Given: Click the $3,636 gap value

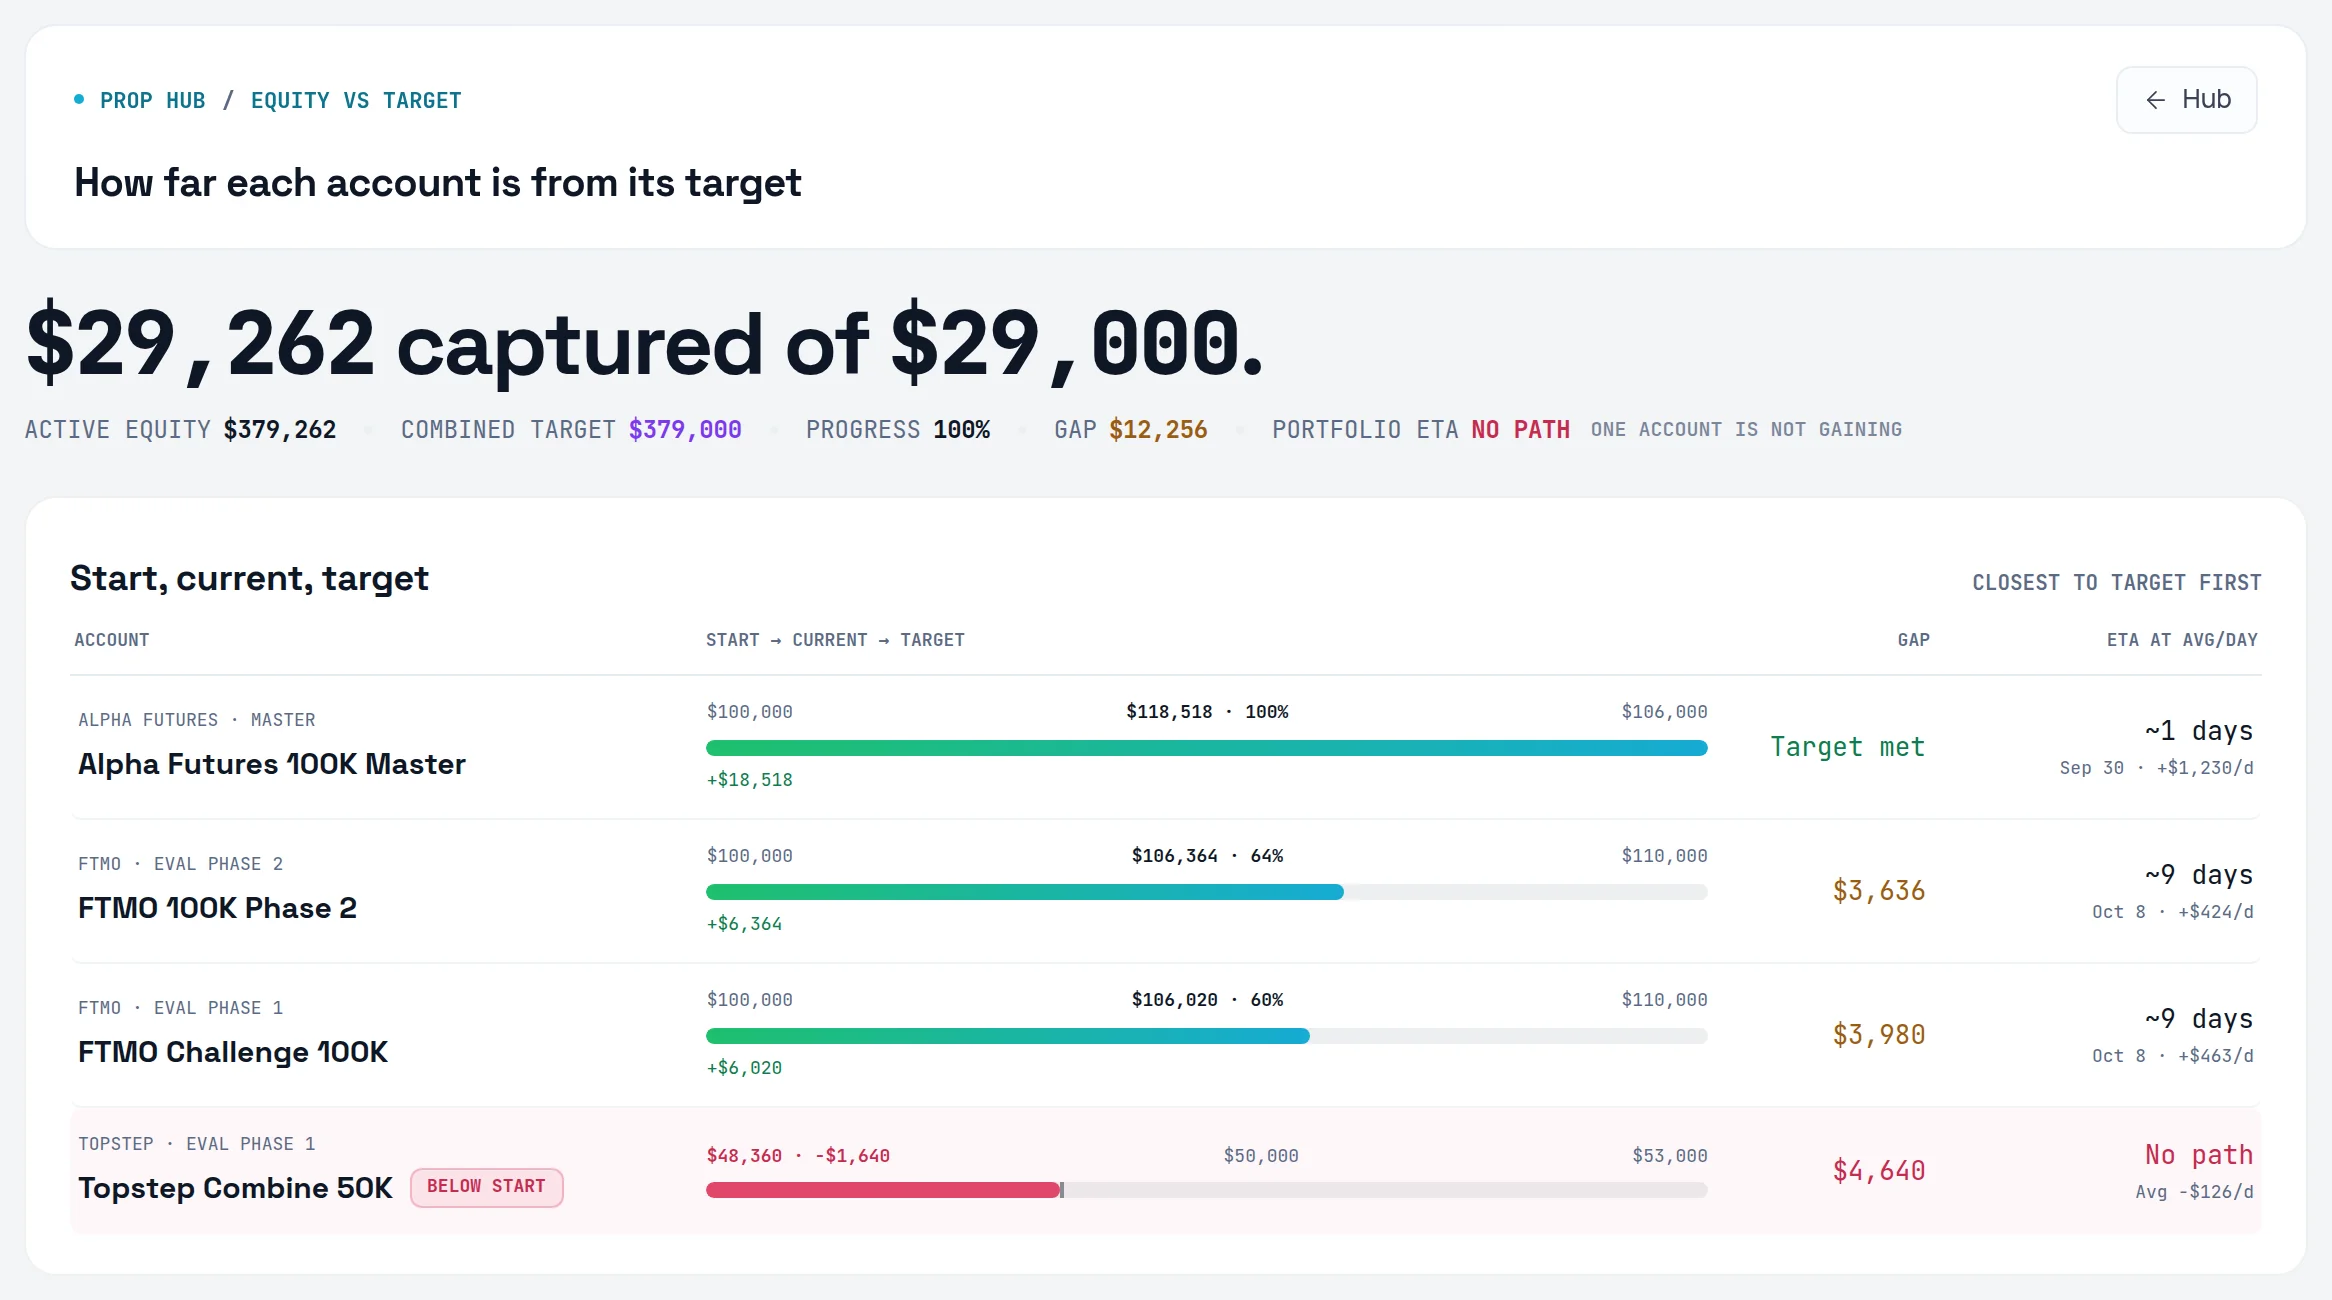Looking at the screenshot, I should 1878,891.
